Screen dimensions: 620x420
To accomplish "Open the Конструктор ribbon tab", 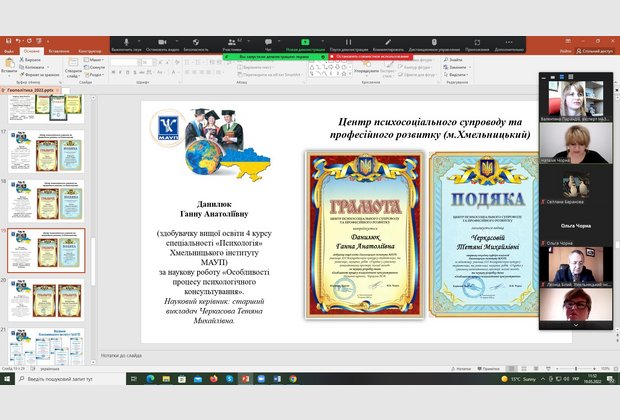I will pos(90,50).
